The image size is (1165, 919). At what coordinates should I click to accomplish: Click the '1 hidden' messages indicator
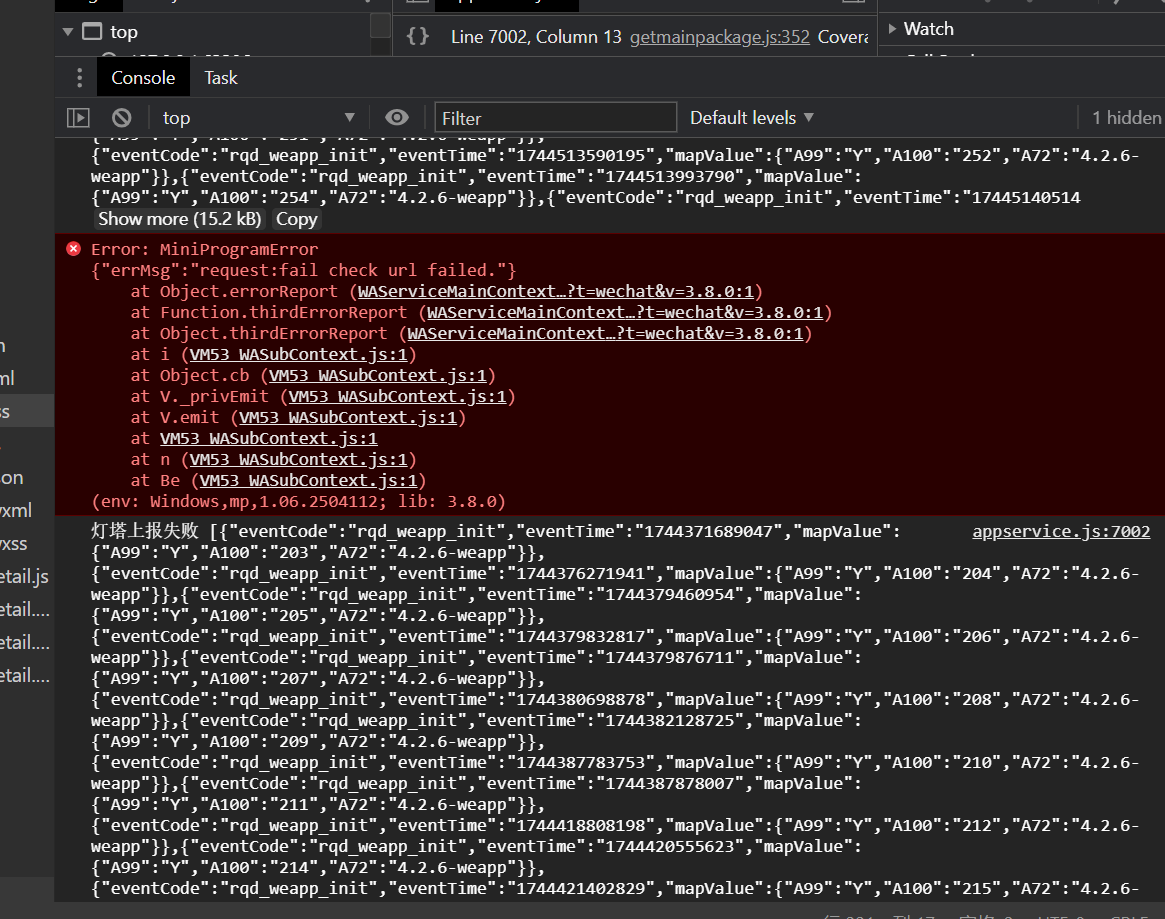[x=1126, y=118]
